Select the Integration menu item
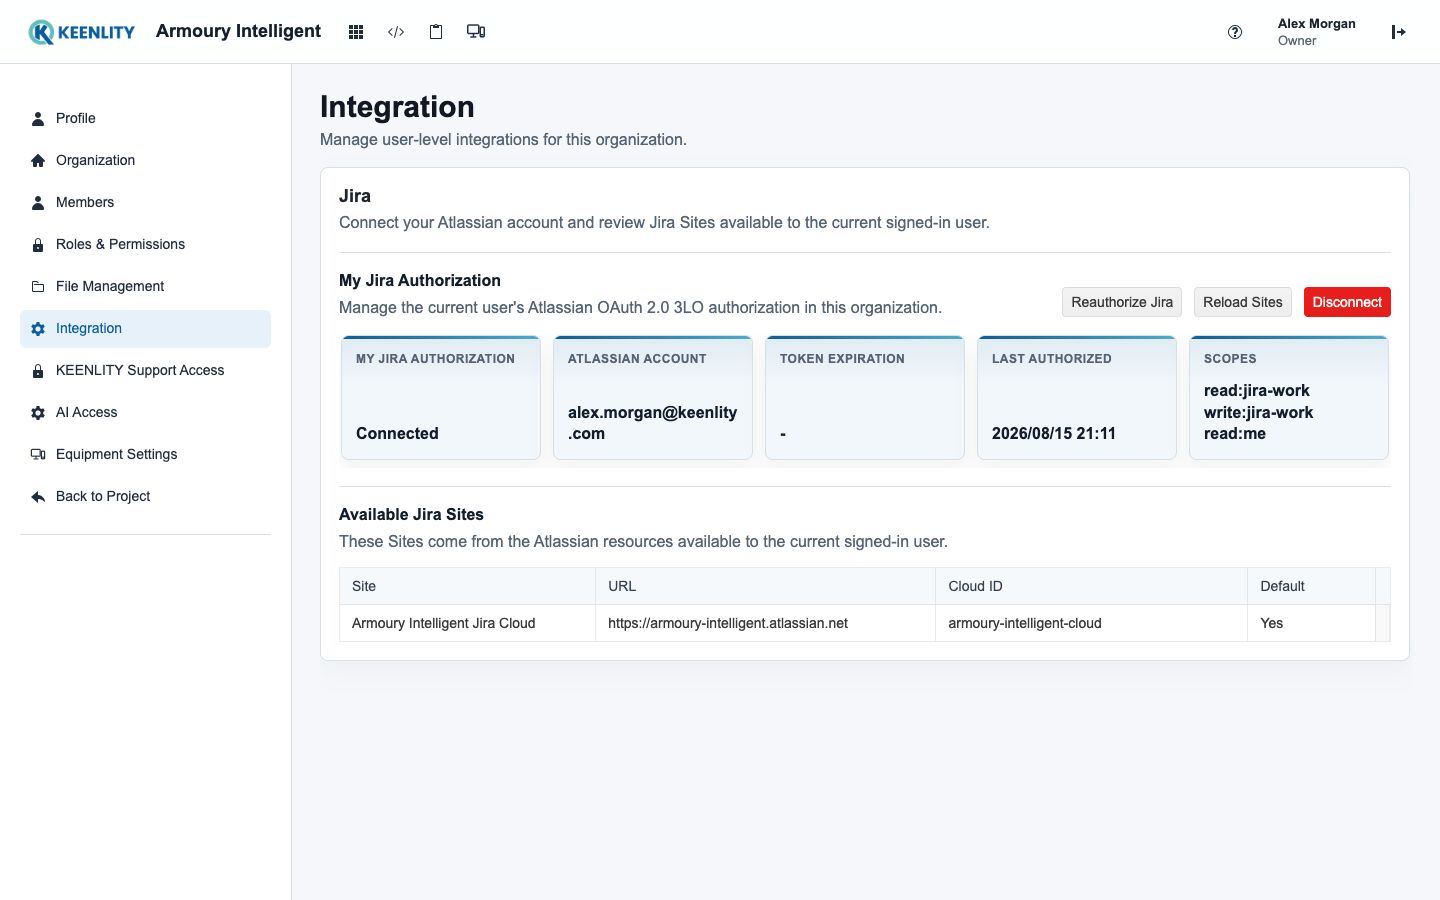This screenshot has width=1440, height=900. 145,328
